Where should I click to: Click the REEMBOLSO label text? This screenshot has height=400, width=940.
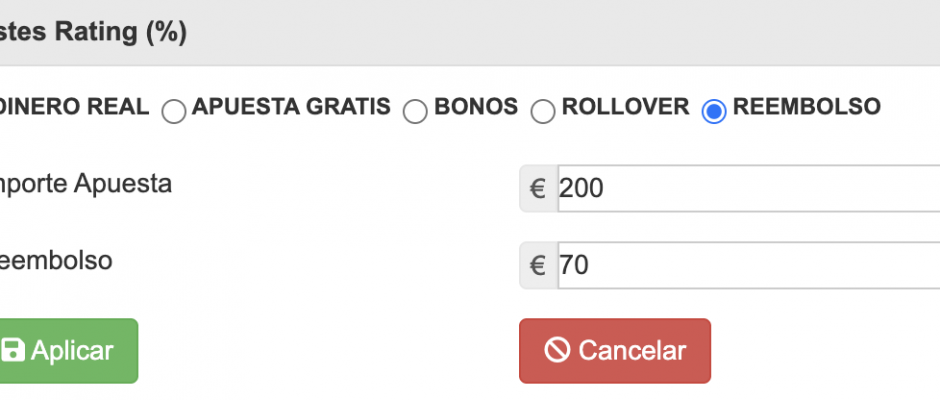coord(806,107)
